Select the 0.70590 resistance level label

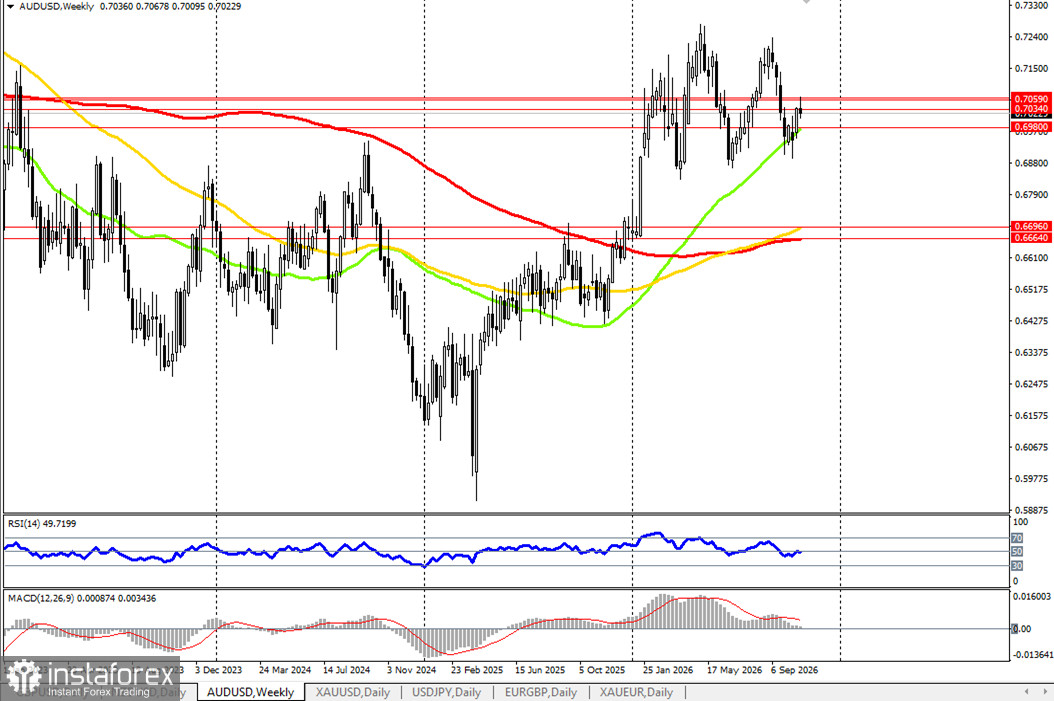point(1031,99)
